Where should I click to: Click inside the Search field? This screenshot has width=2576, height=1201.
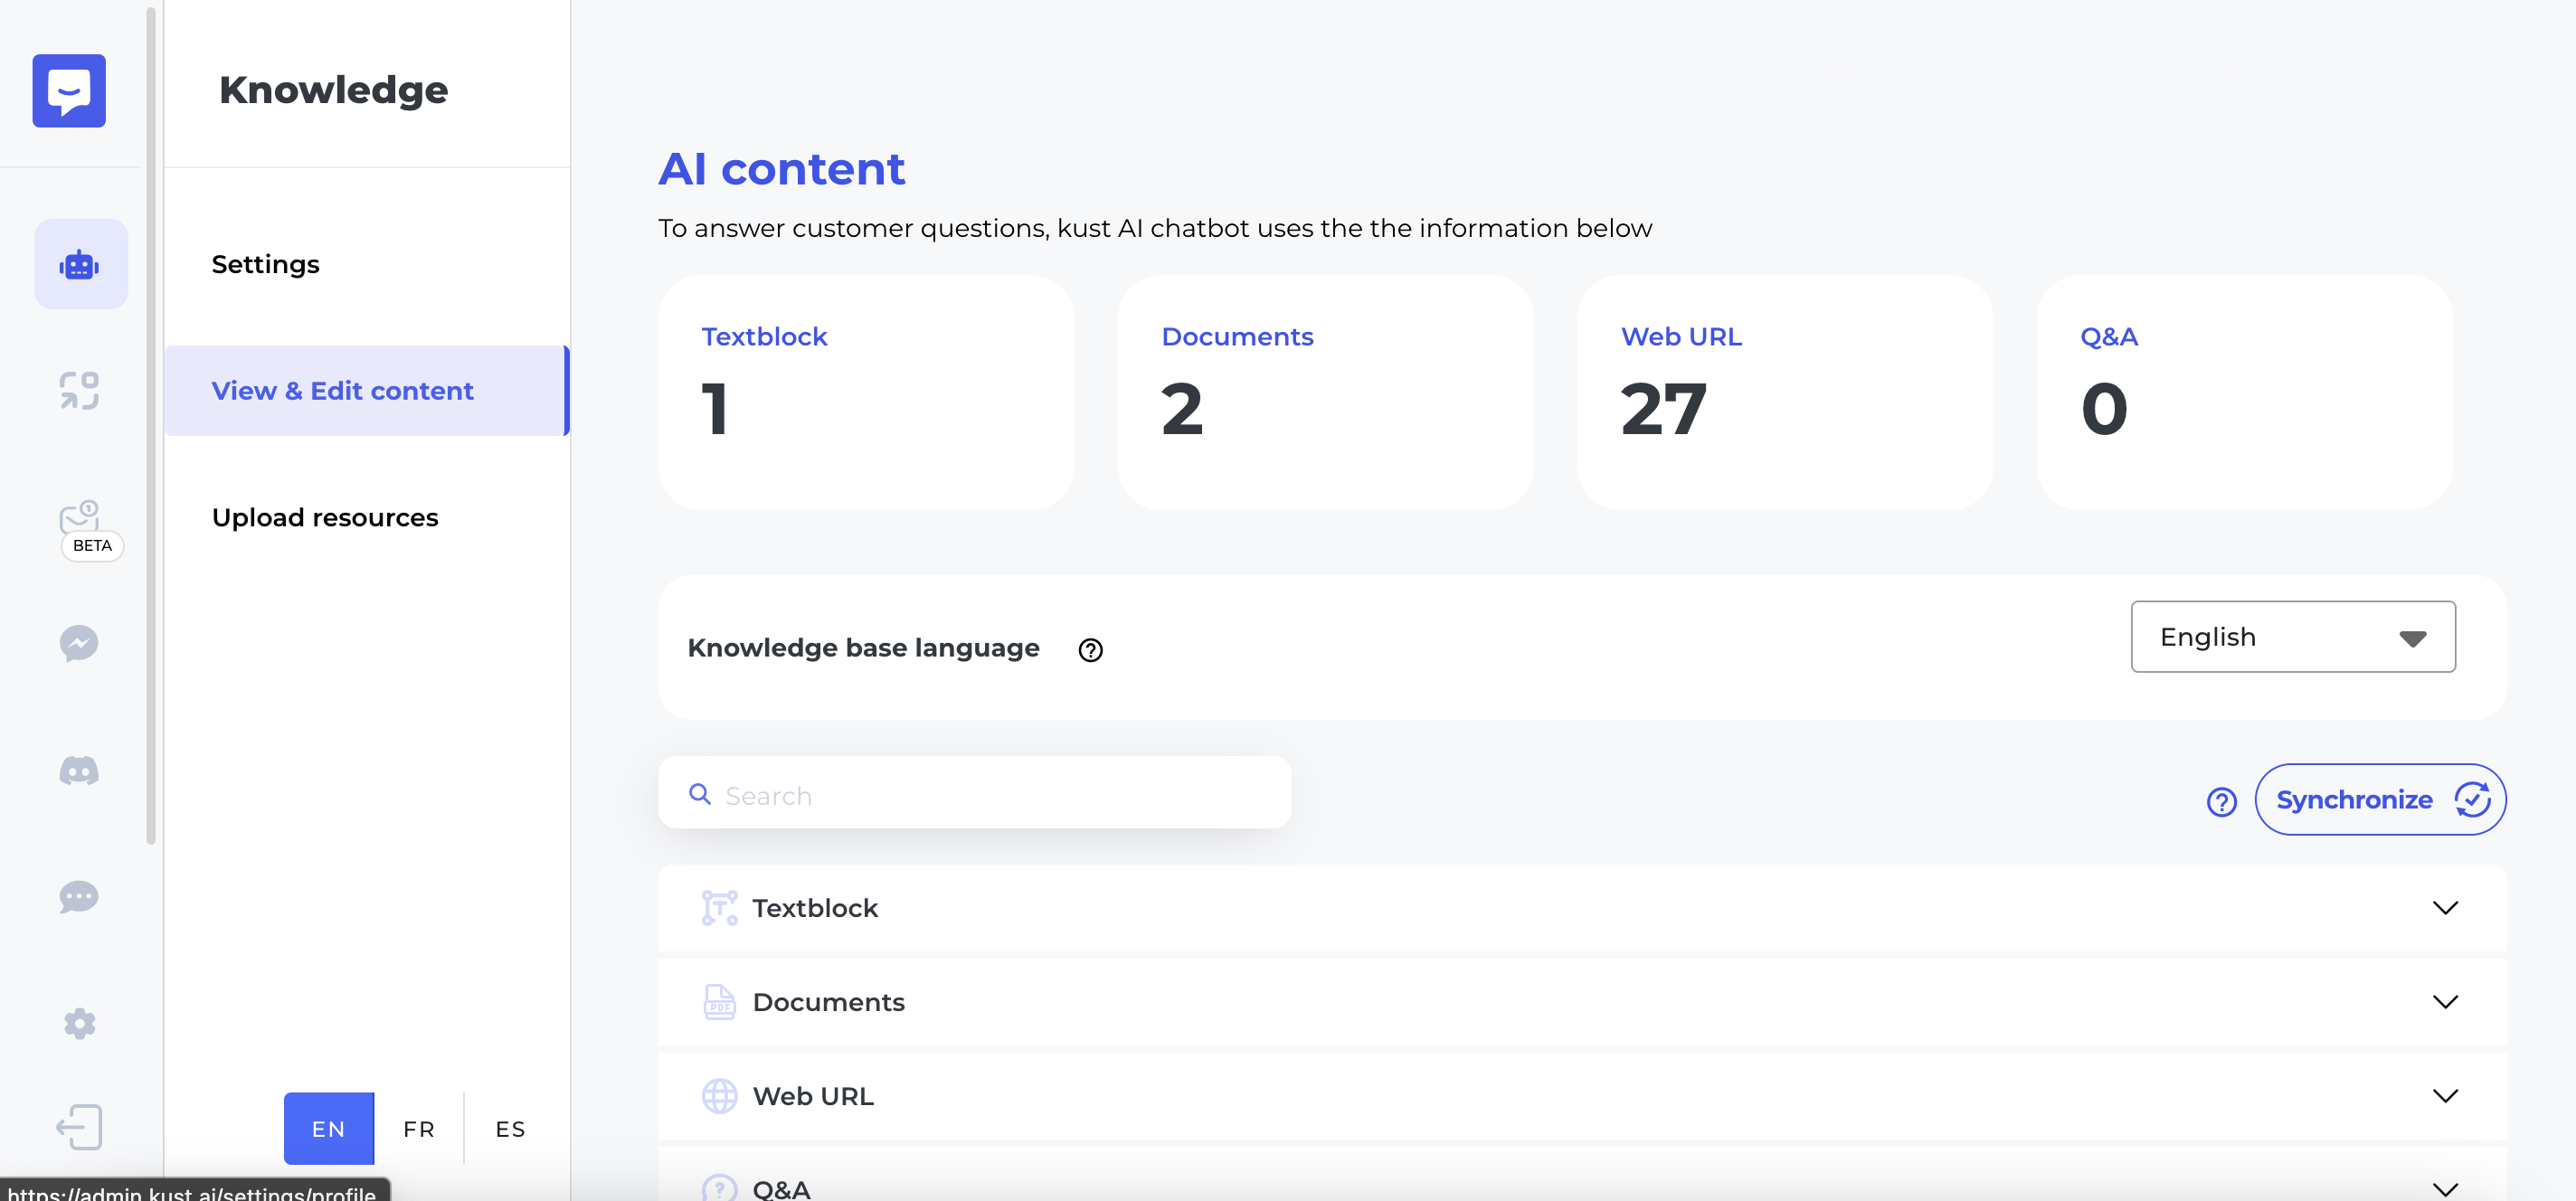[975, 794]
